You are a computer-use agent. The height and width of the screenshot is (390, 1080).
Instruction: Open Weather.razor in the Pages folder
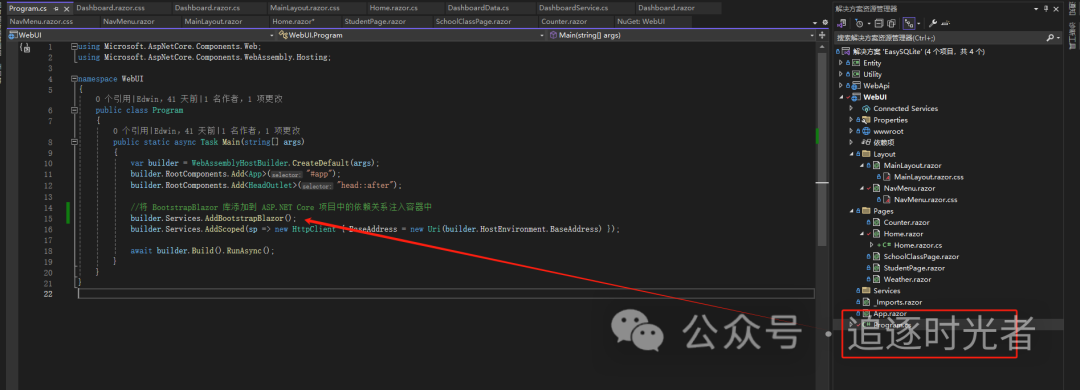click(907, 279)
